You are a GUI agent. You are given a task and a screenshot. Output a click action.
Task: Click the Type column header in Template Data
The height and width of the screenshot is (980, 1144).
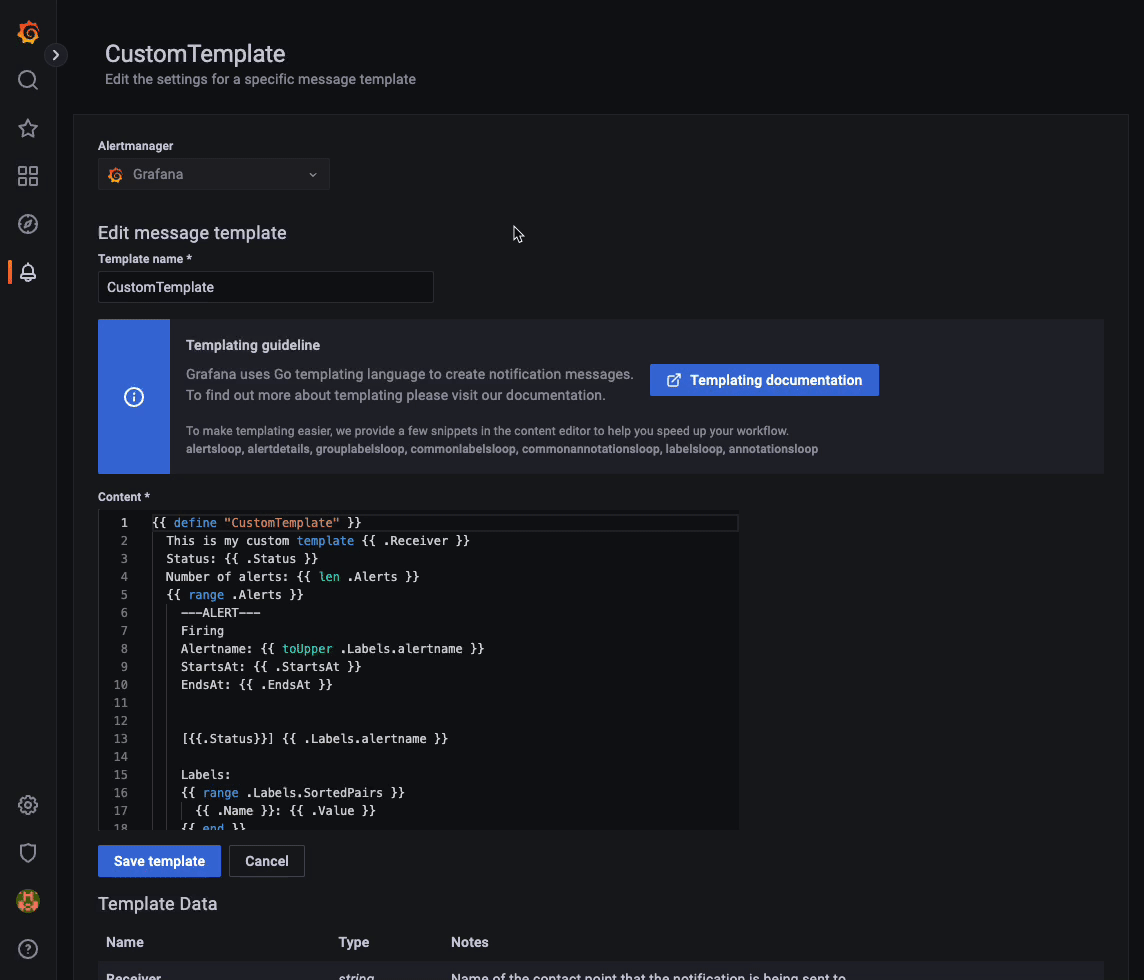(354, 942)
